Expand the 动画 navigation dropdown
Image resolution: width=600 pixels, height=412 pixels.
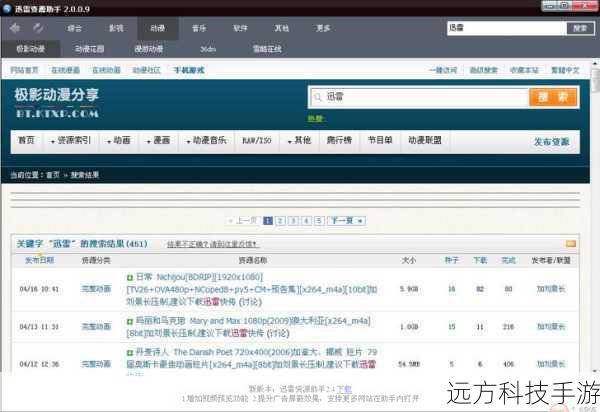(x=119, y=140)
